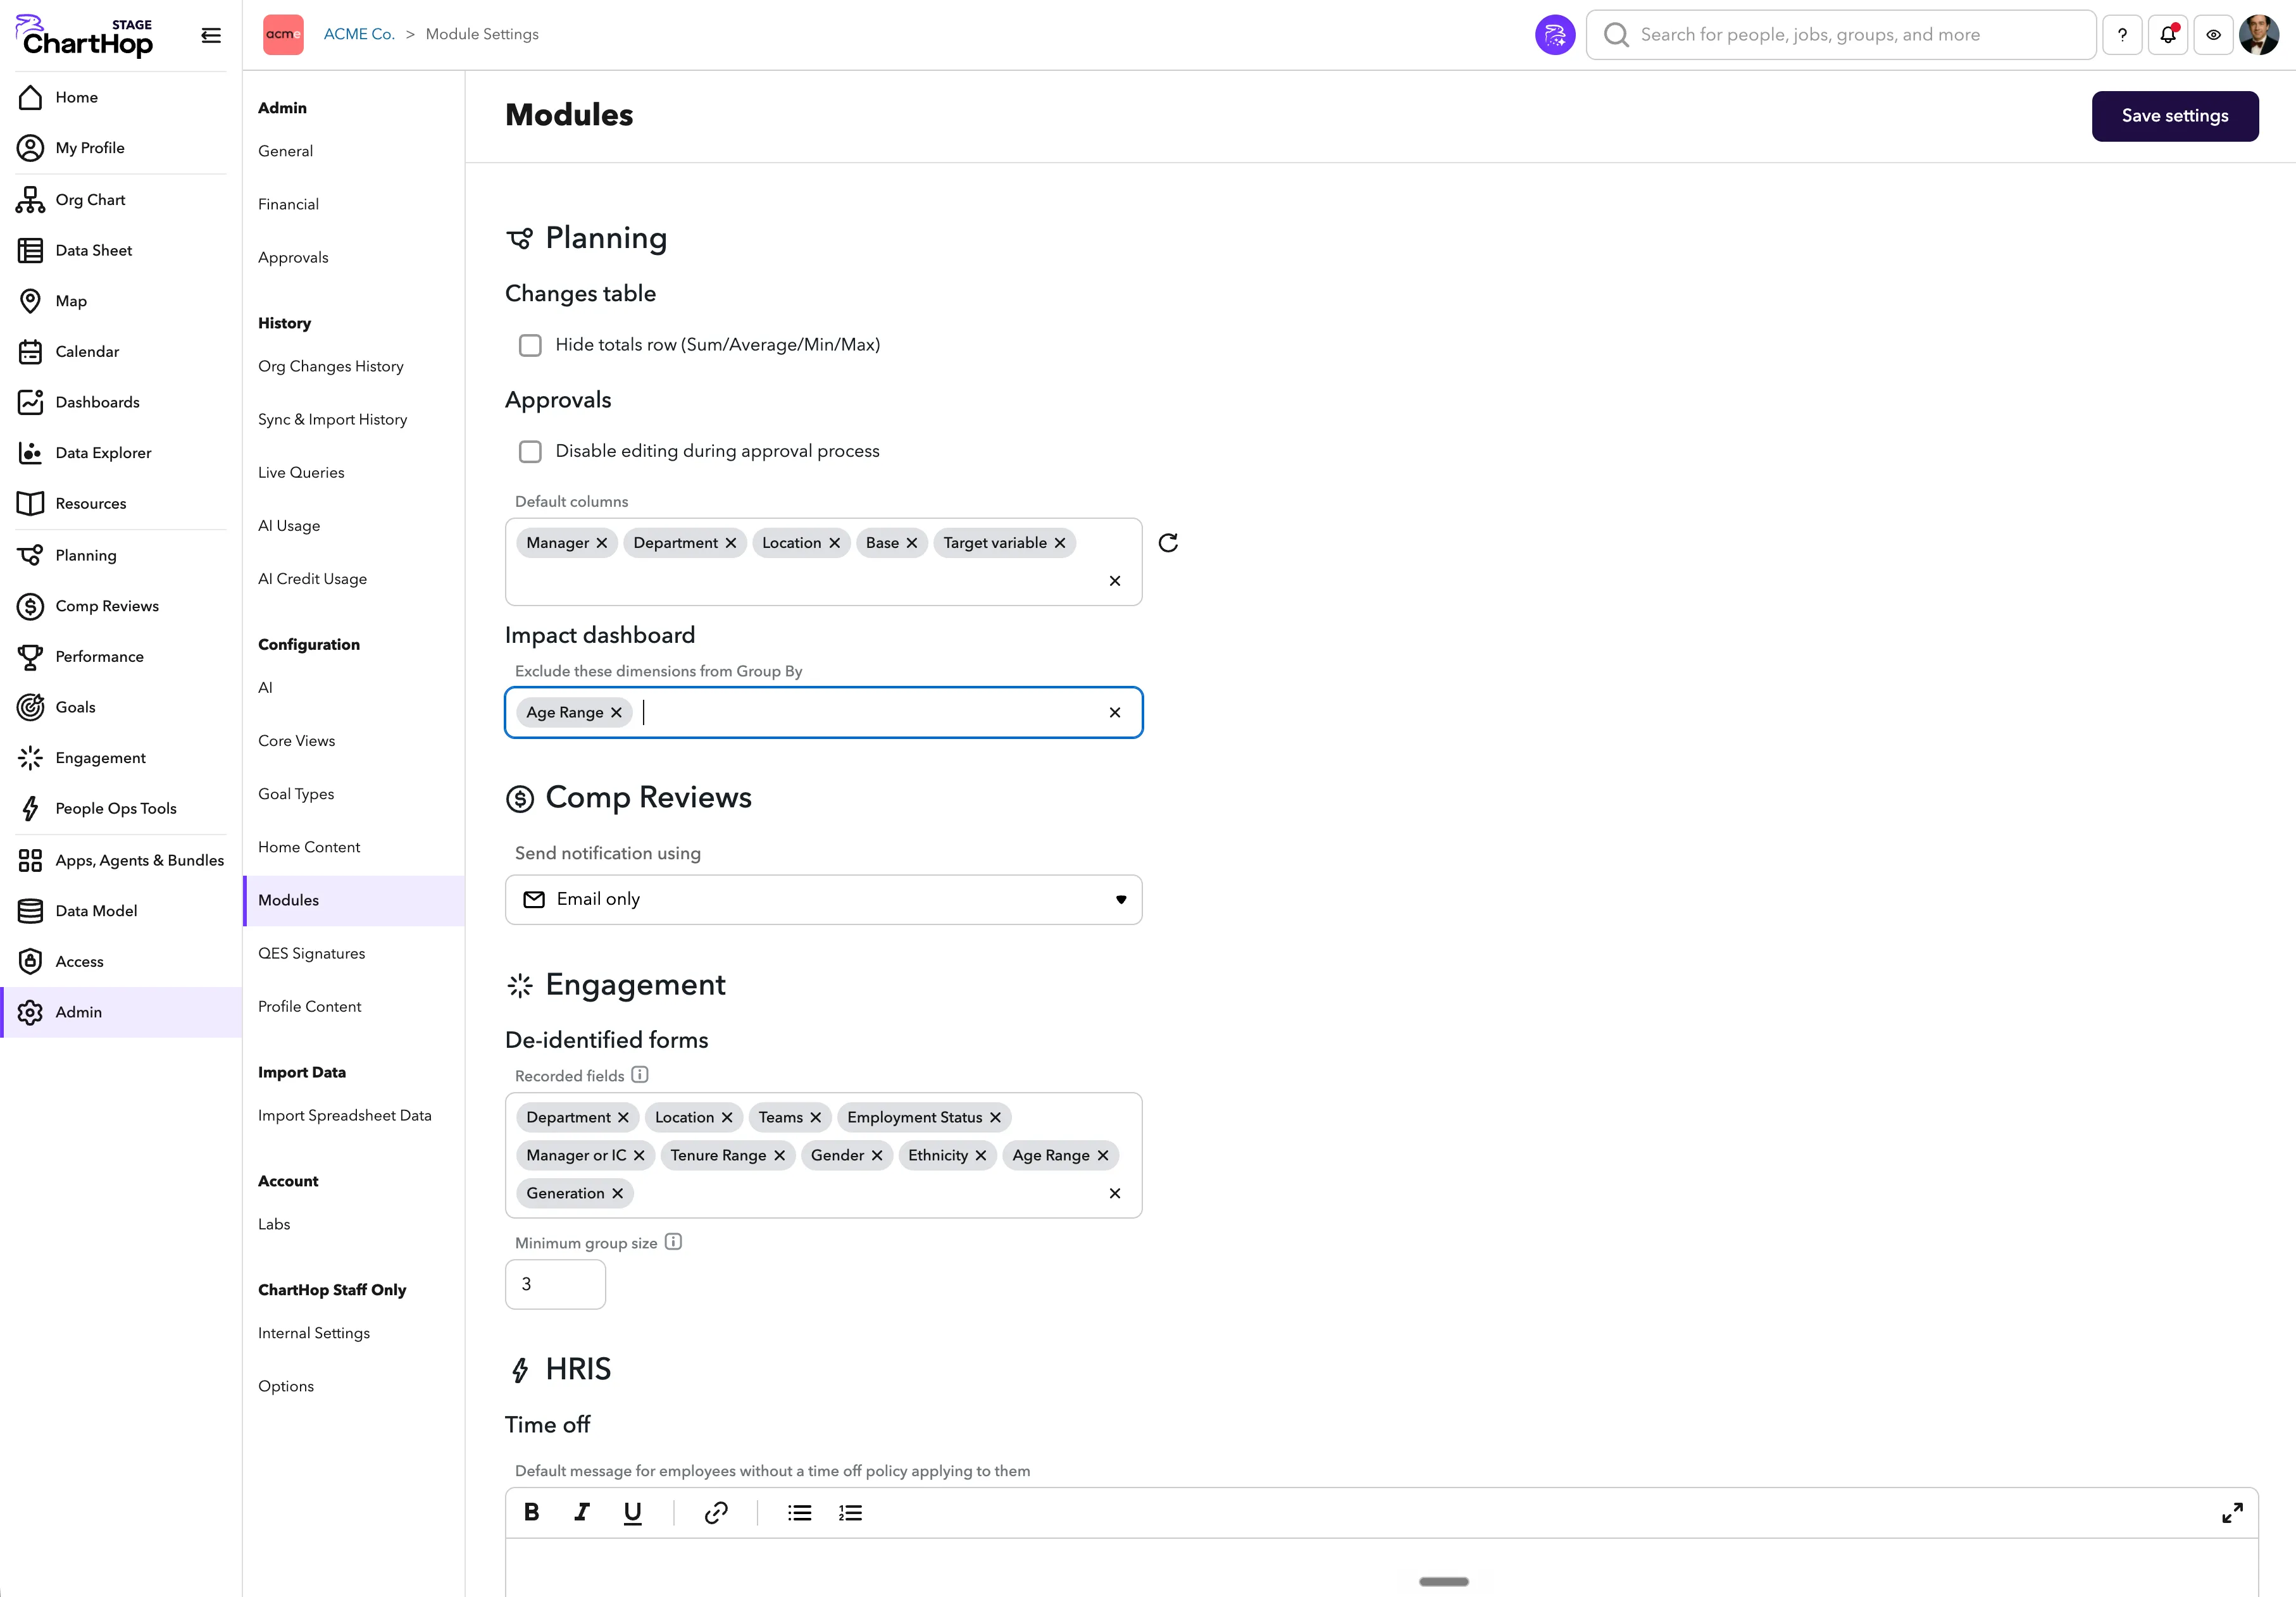Image resolution: width=2296 pixels, height=1597 pixels.
Task: Click into the time off message text area
Action: pyautogui.click(x=1382, y=1568)
